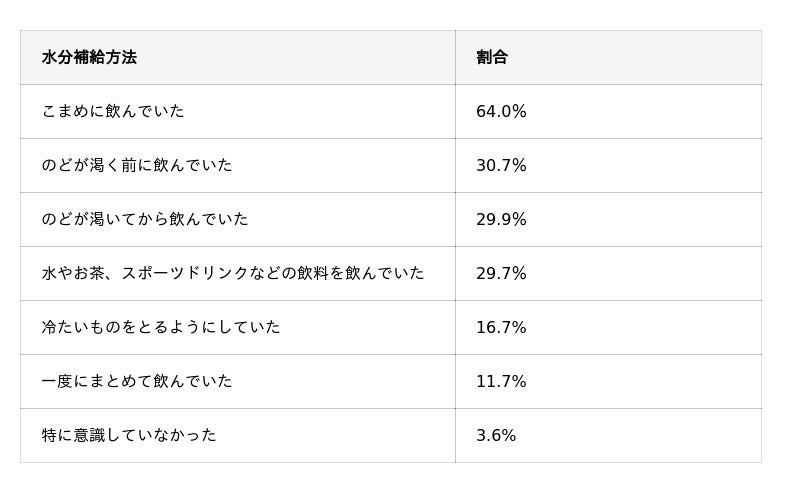This screenshot has width=800, height=493.
Task: Select the 一度にまとめて飲んでいた row label
Action: tap(137, 381)
